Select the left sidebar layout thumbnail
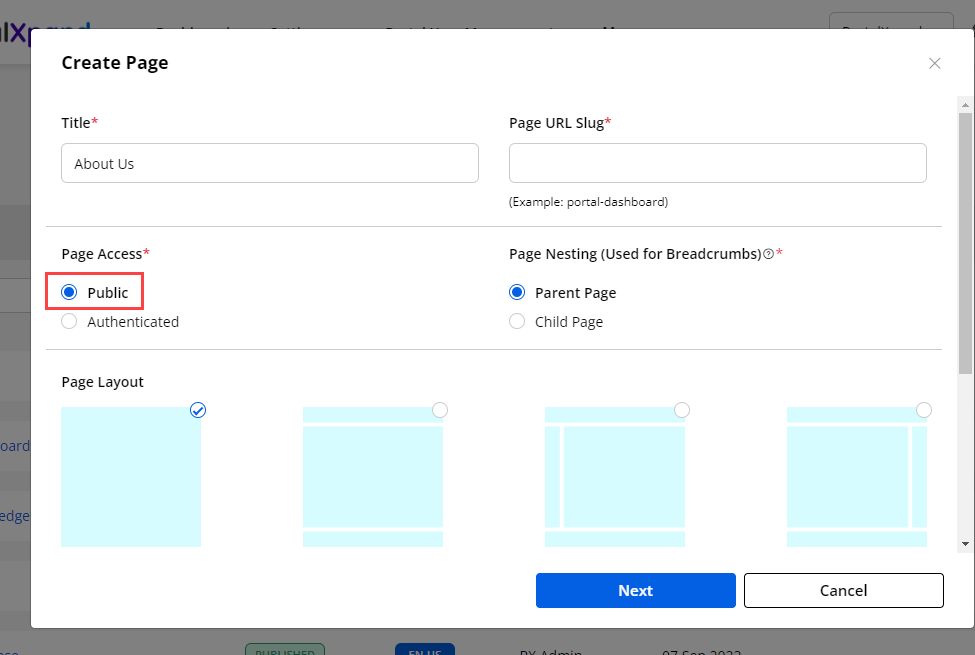 click(615, 477)
